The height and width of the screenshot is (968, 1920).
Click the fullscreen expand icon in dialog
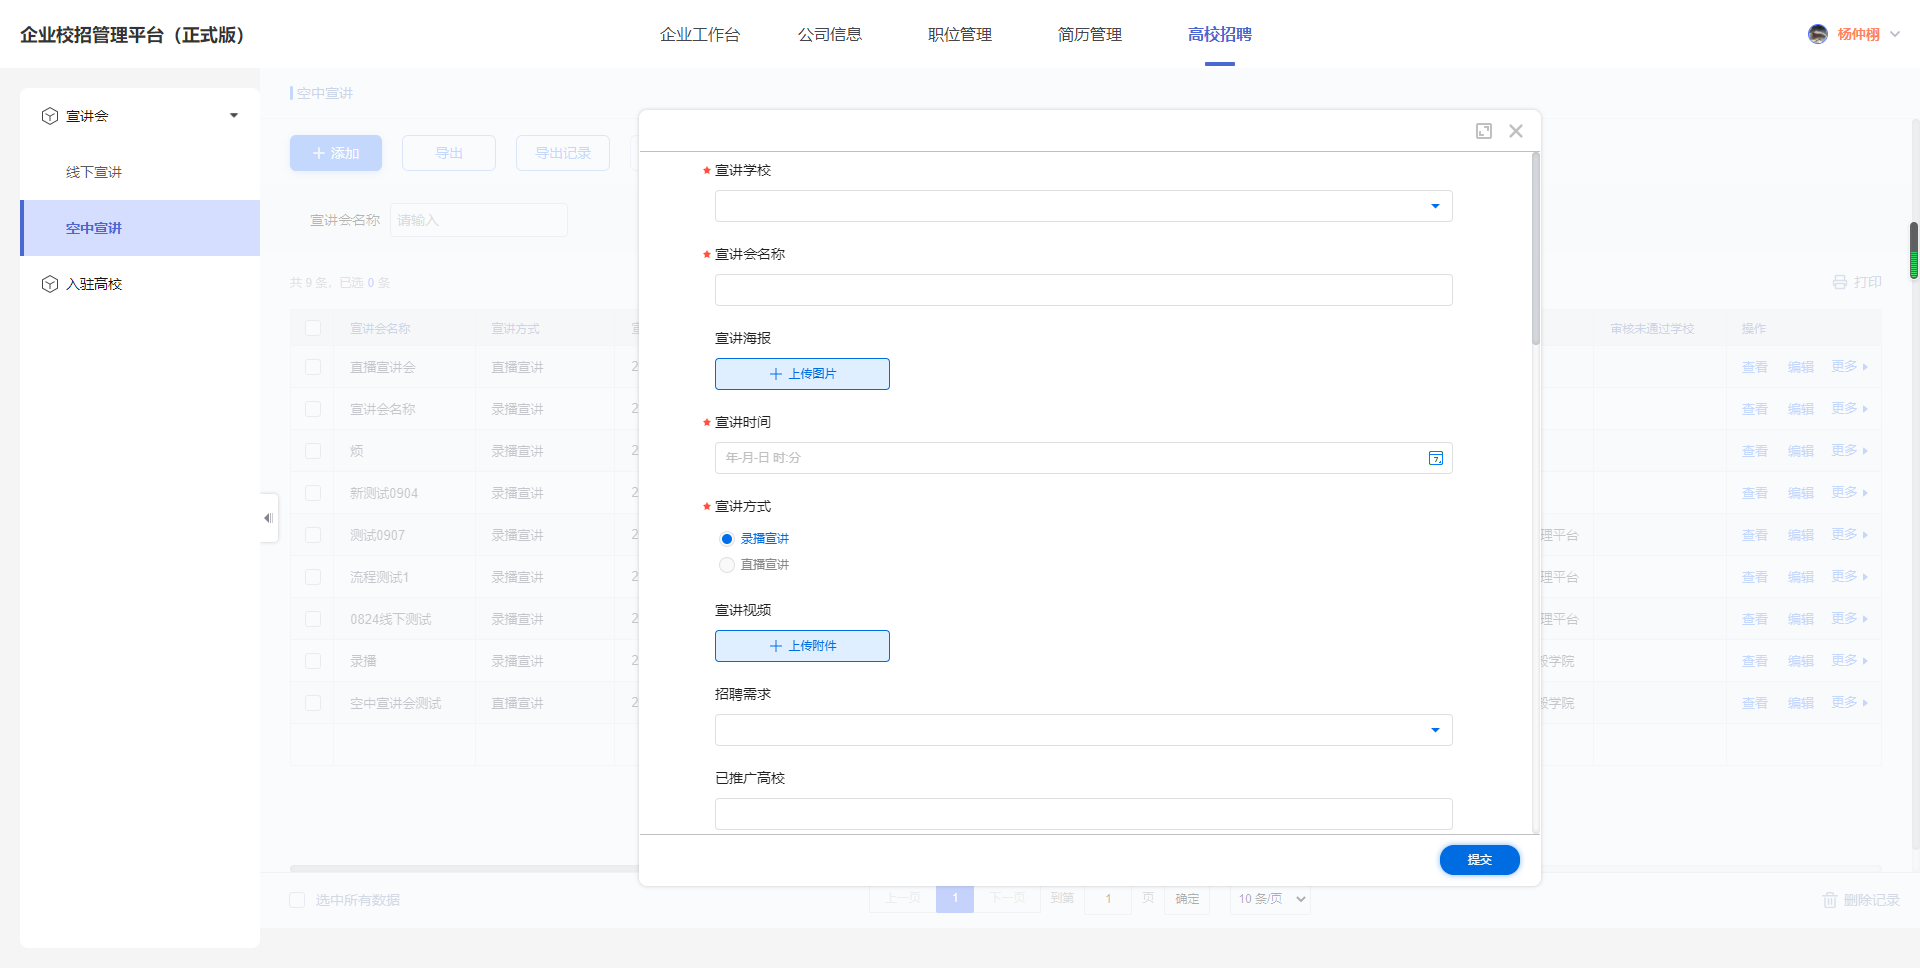1484,131
